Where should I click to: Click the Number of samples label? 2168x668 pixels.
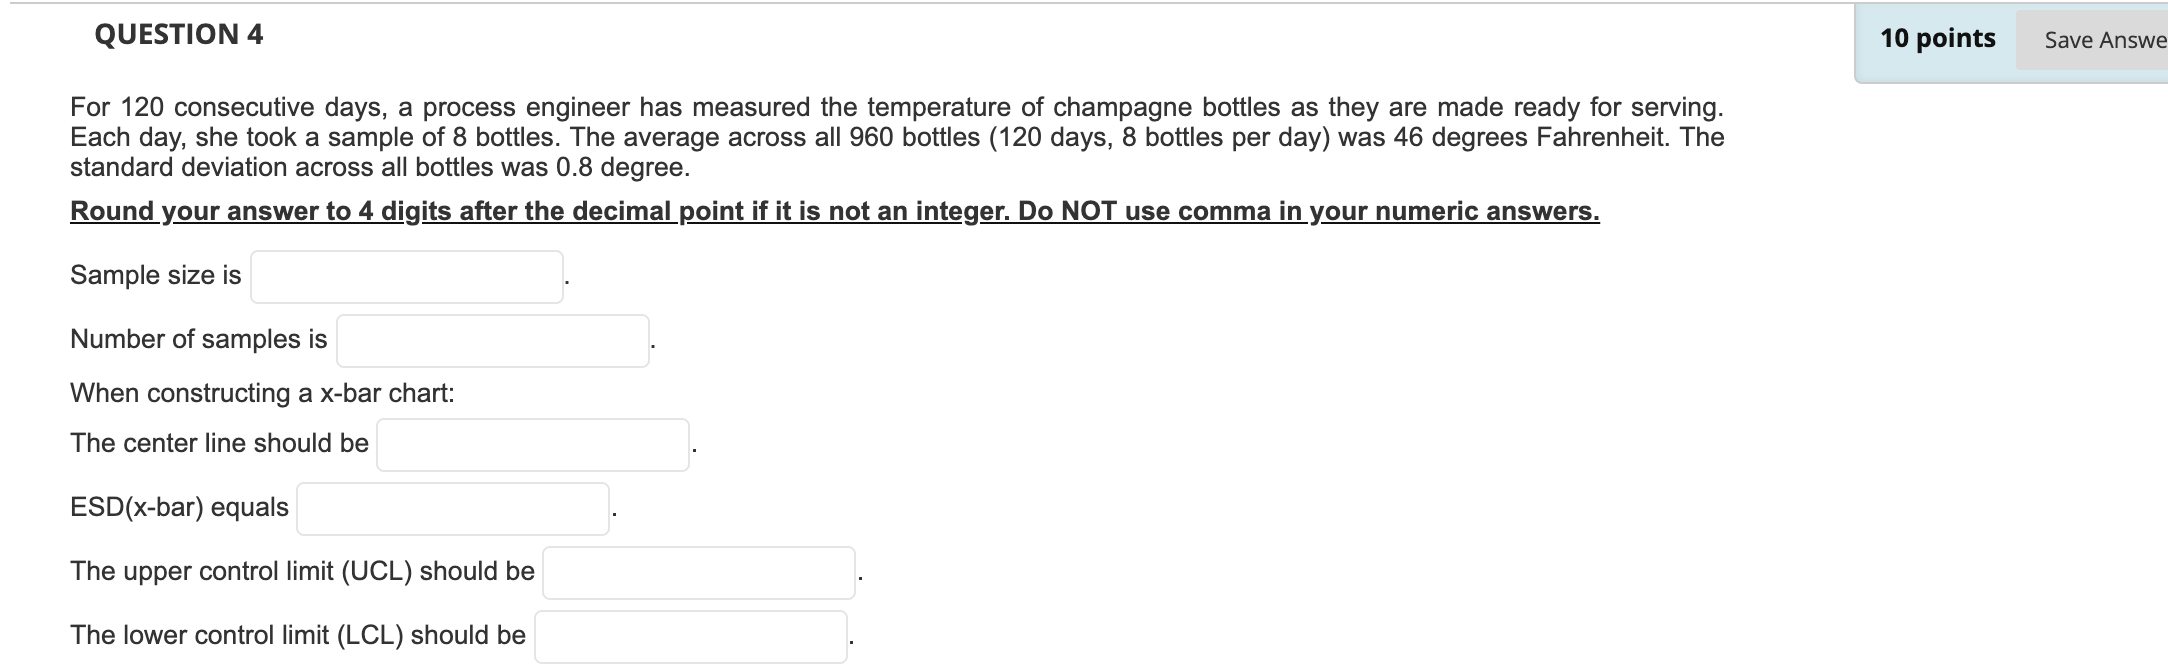coord(197,337)
